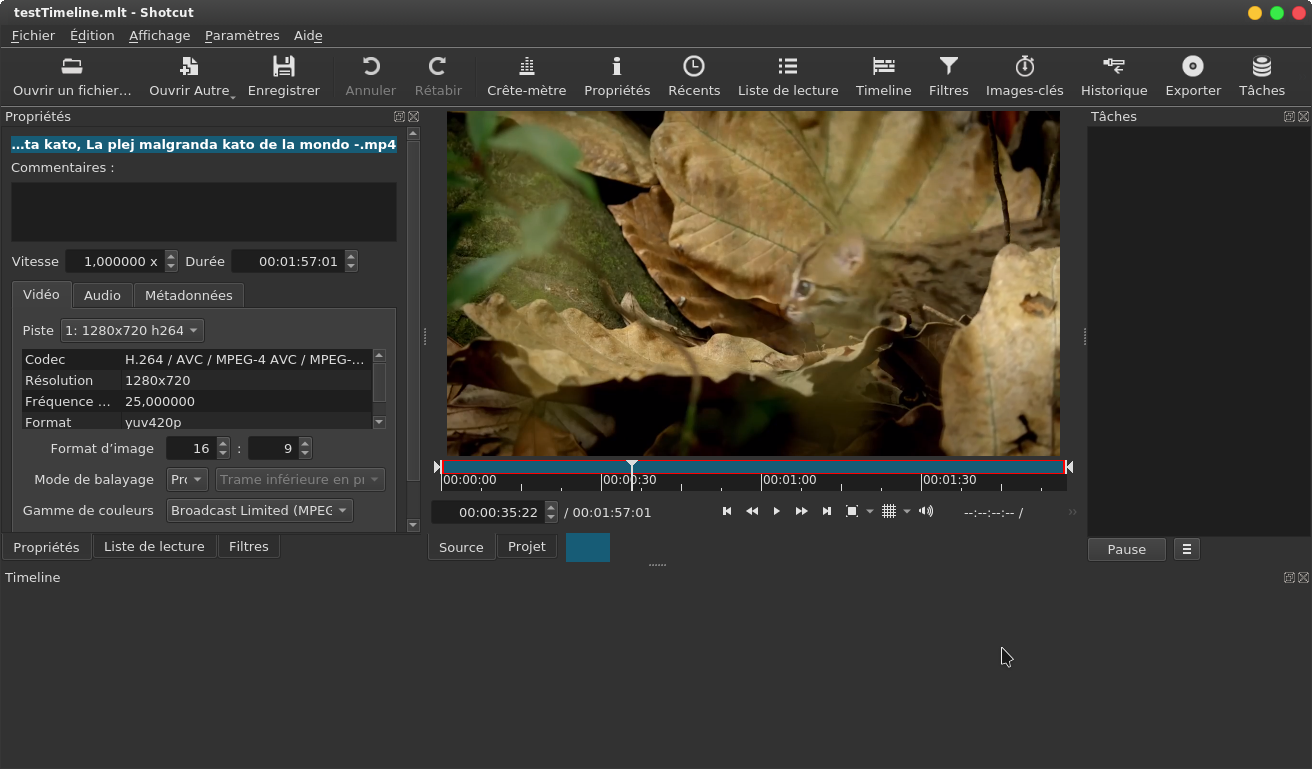Open the grid options dropdown arrow
Screen dimensions: 1312x769
pyautogui.click(x=907, y=511)
